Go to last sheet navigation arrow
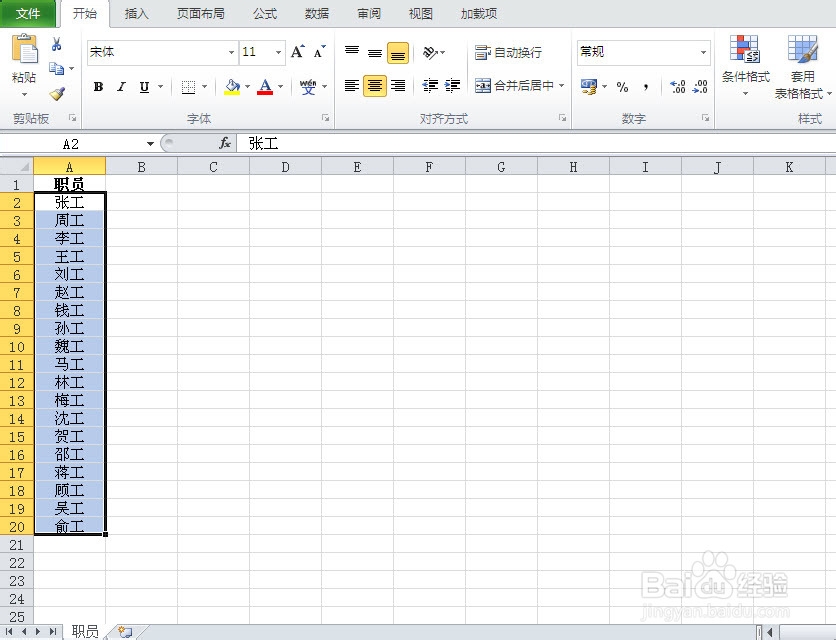 pos(53,631)
